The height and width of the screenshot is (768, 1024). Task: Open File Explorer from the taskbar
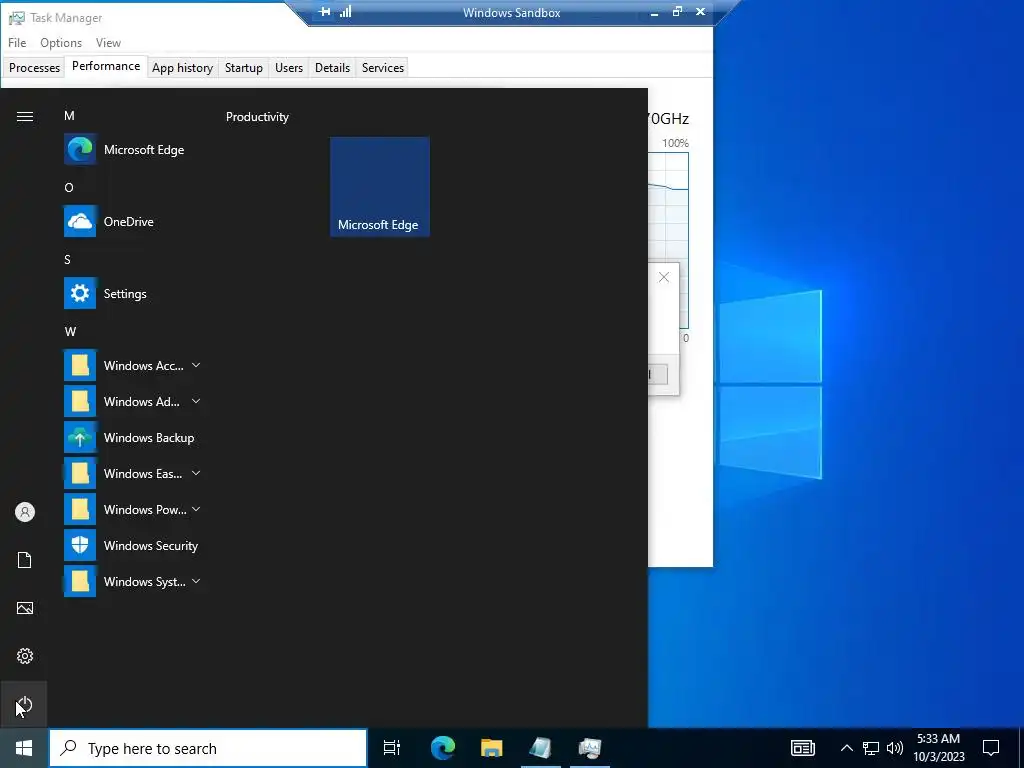492,748
